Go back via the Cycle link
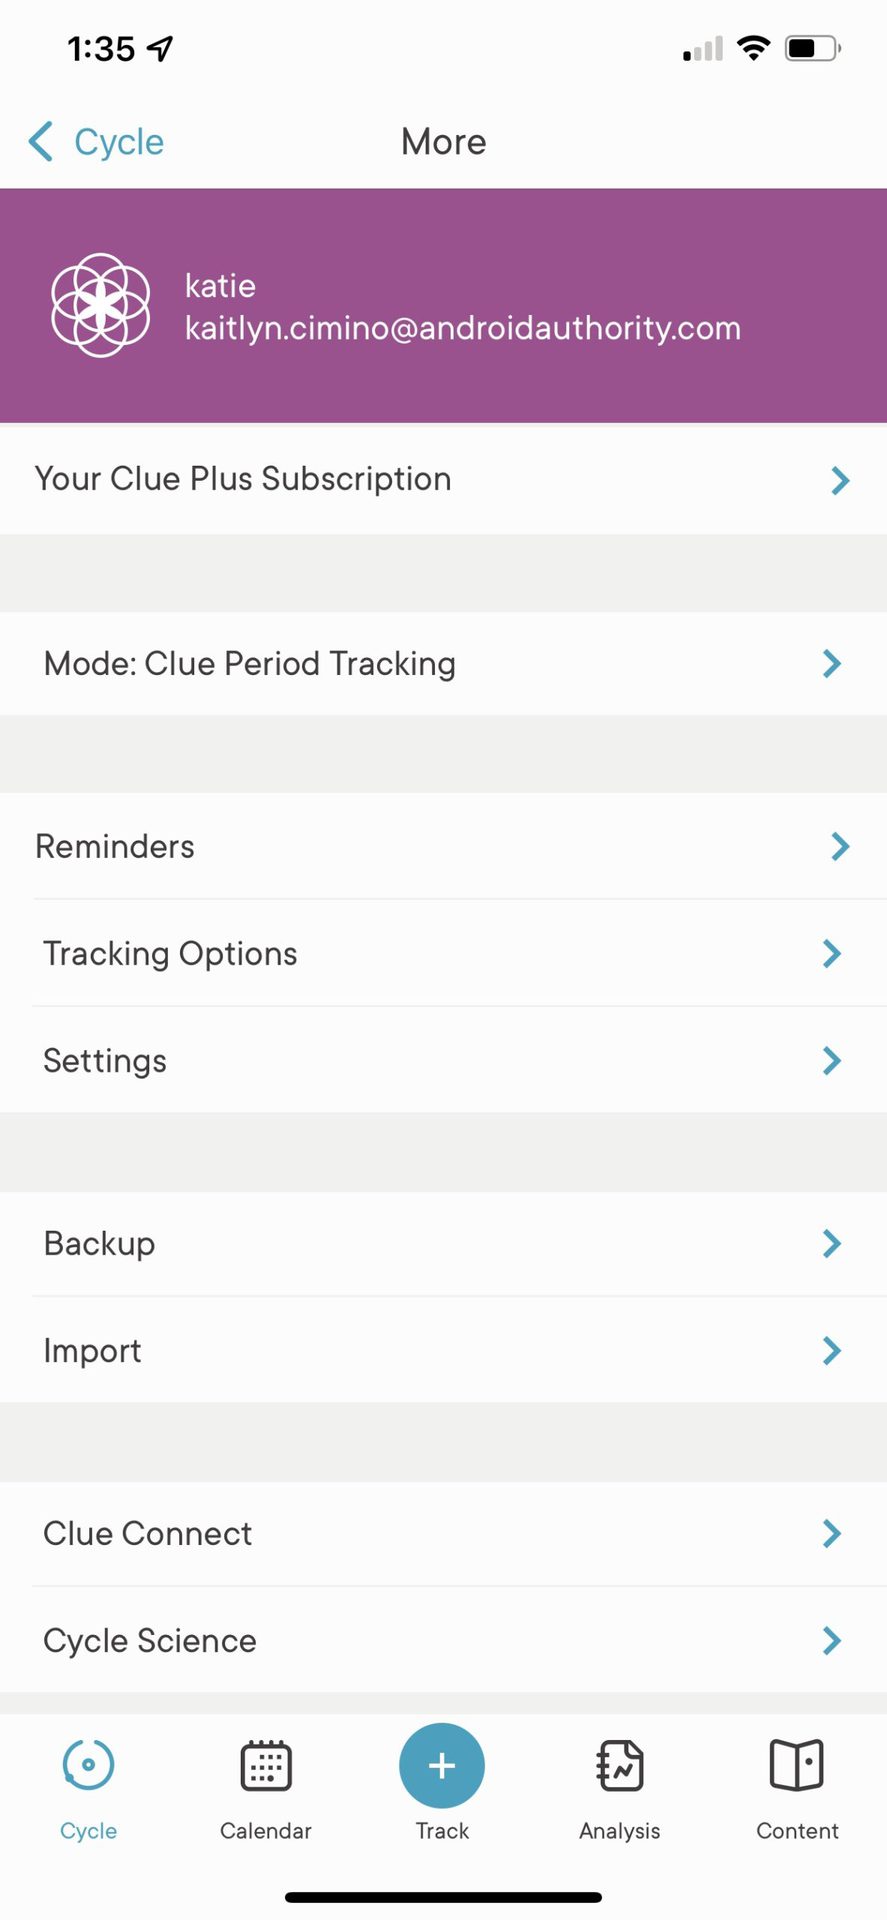This screenshot has height=1920, width=887. 119,142
